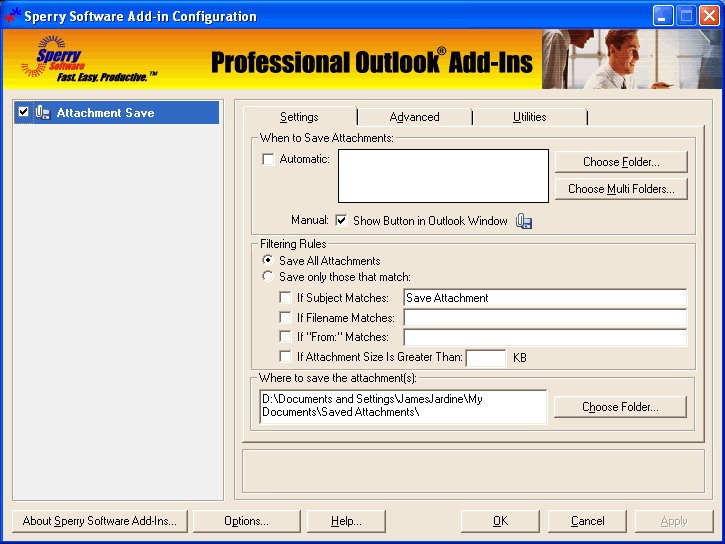
Task: Select Save only those that match option
Action: tap(267, 276)
